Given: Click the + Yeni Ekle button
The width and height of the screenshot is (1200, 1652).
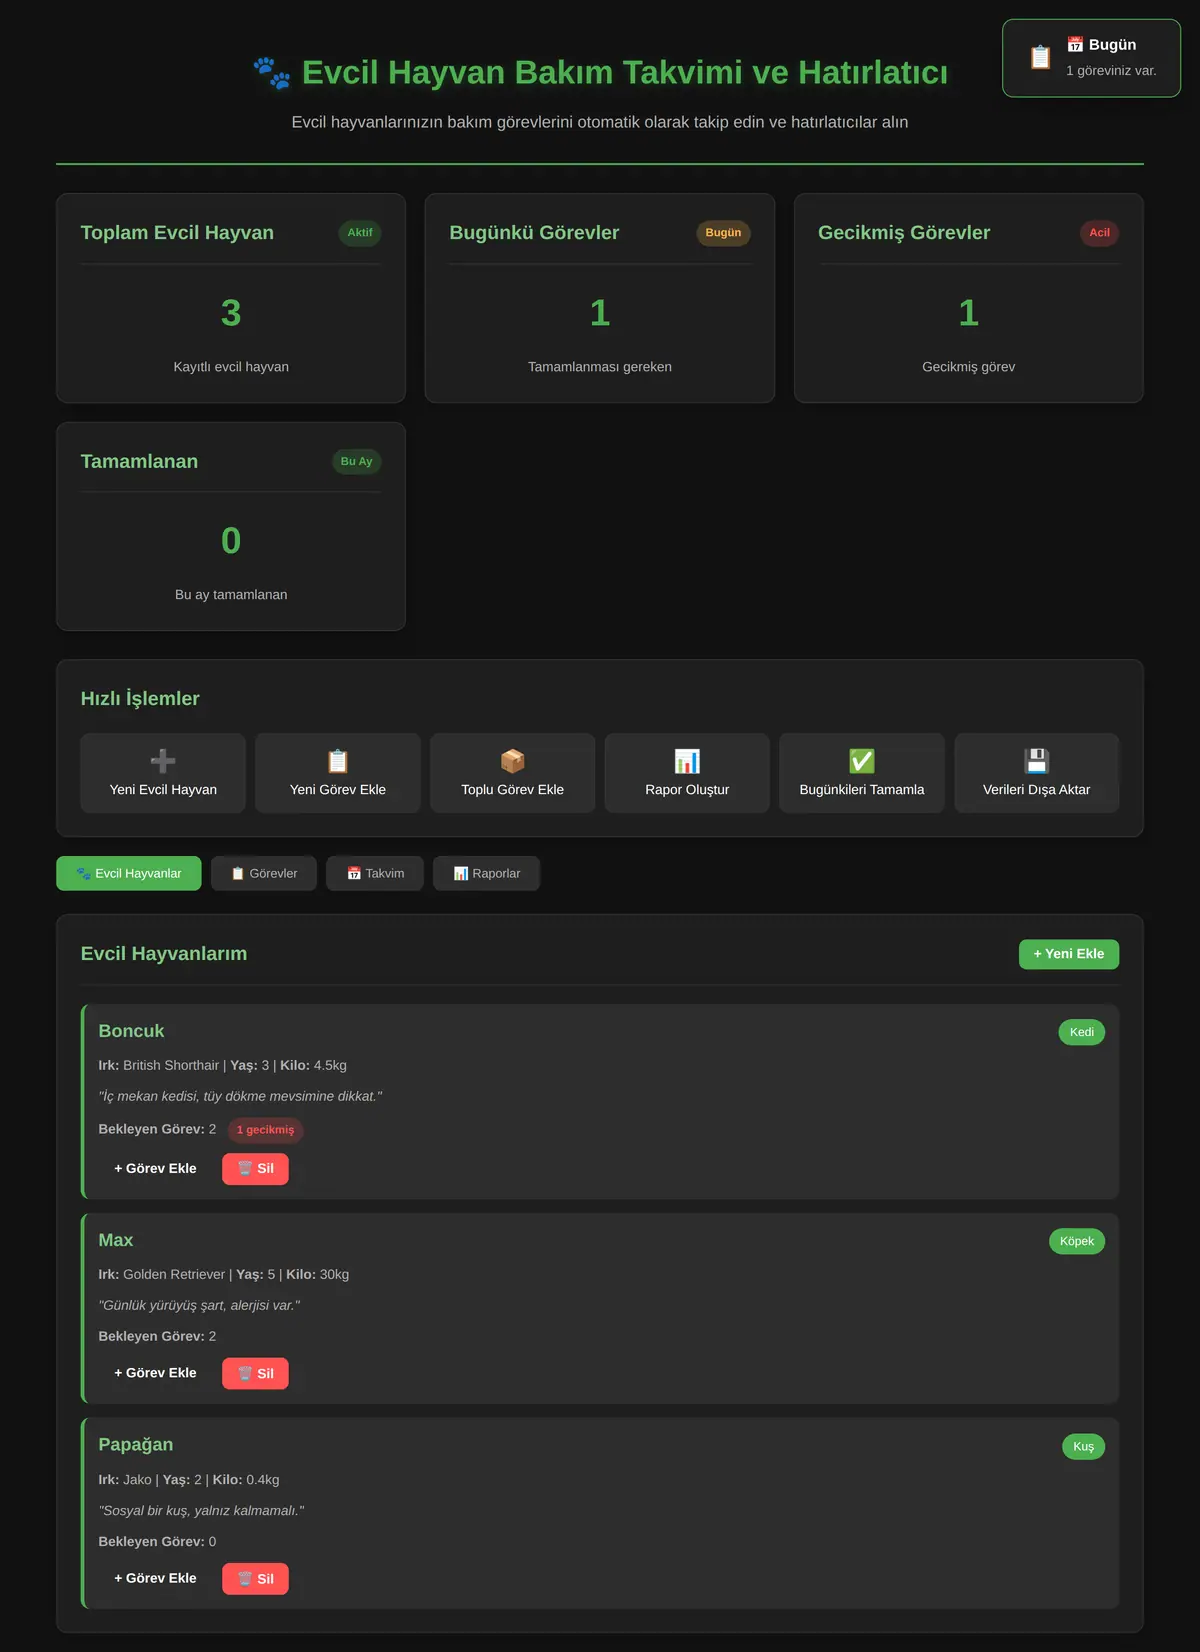Looking at the screenshot, I should (x=1069, y=954).
